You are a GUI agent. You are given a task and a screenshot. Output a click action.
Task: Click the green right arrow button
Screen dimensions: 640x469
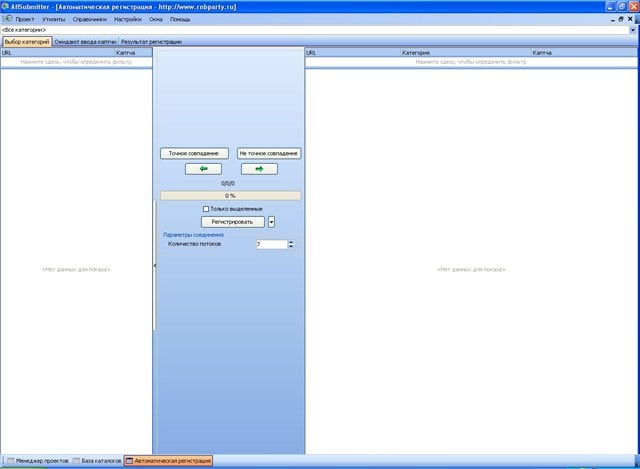click(x=259, y=169)
